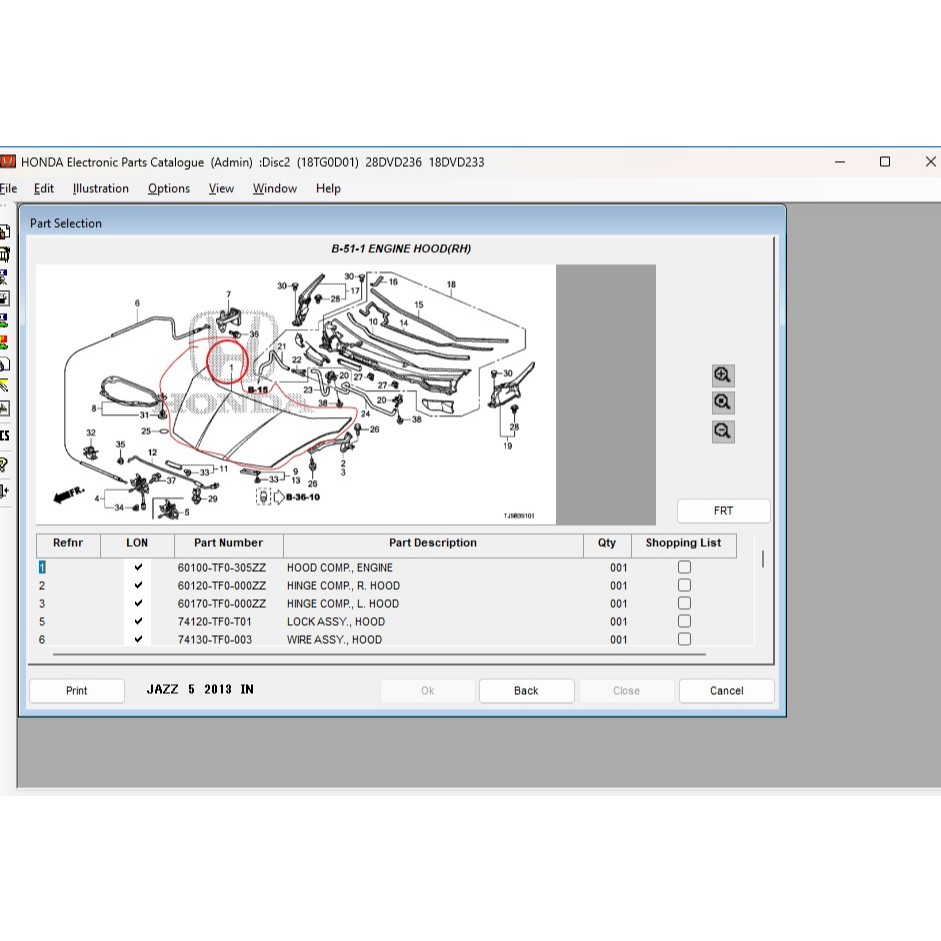Open the Options menu

pyautogui.click(x=169, y=188)
